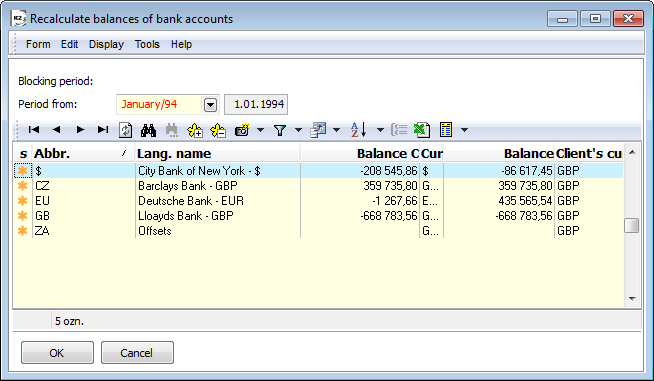
Task: Confirm with the OK button
Action: tap(57, 353)
